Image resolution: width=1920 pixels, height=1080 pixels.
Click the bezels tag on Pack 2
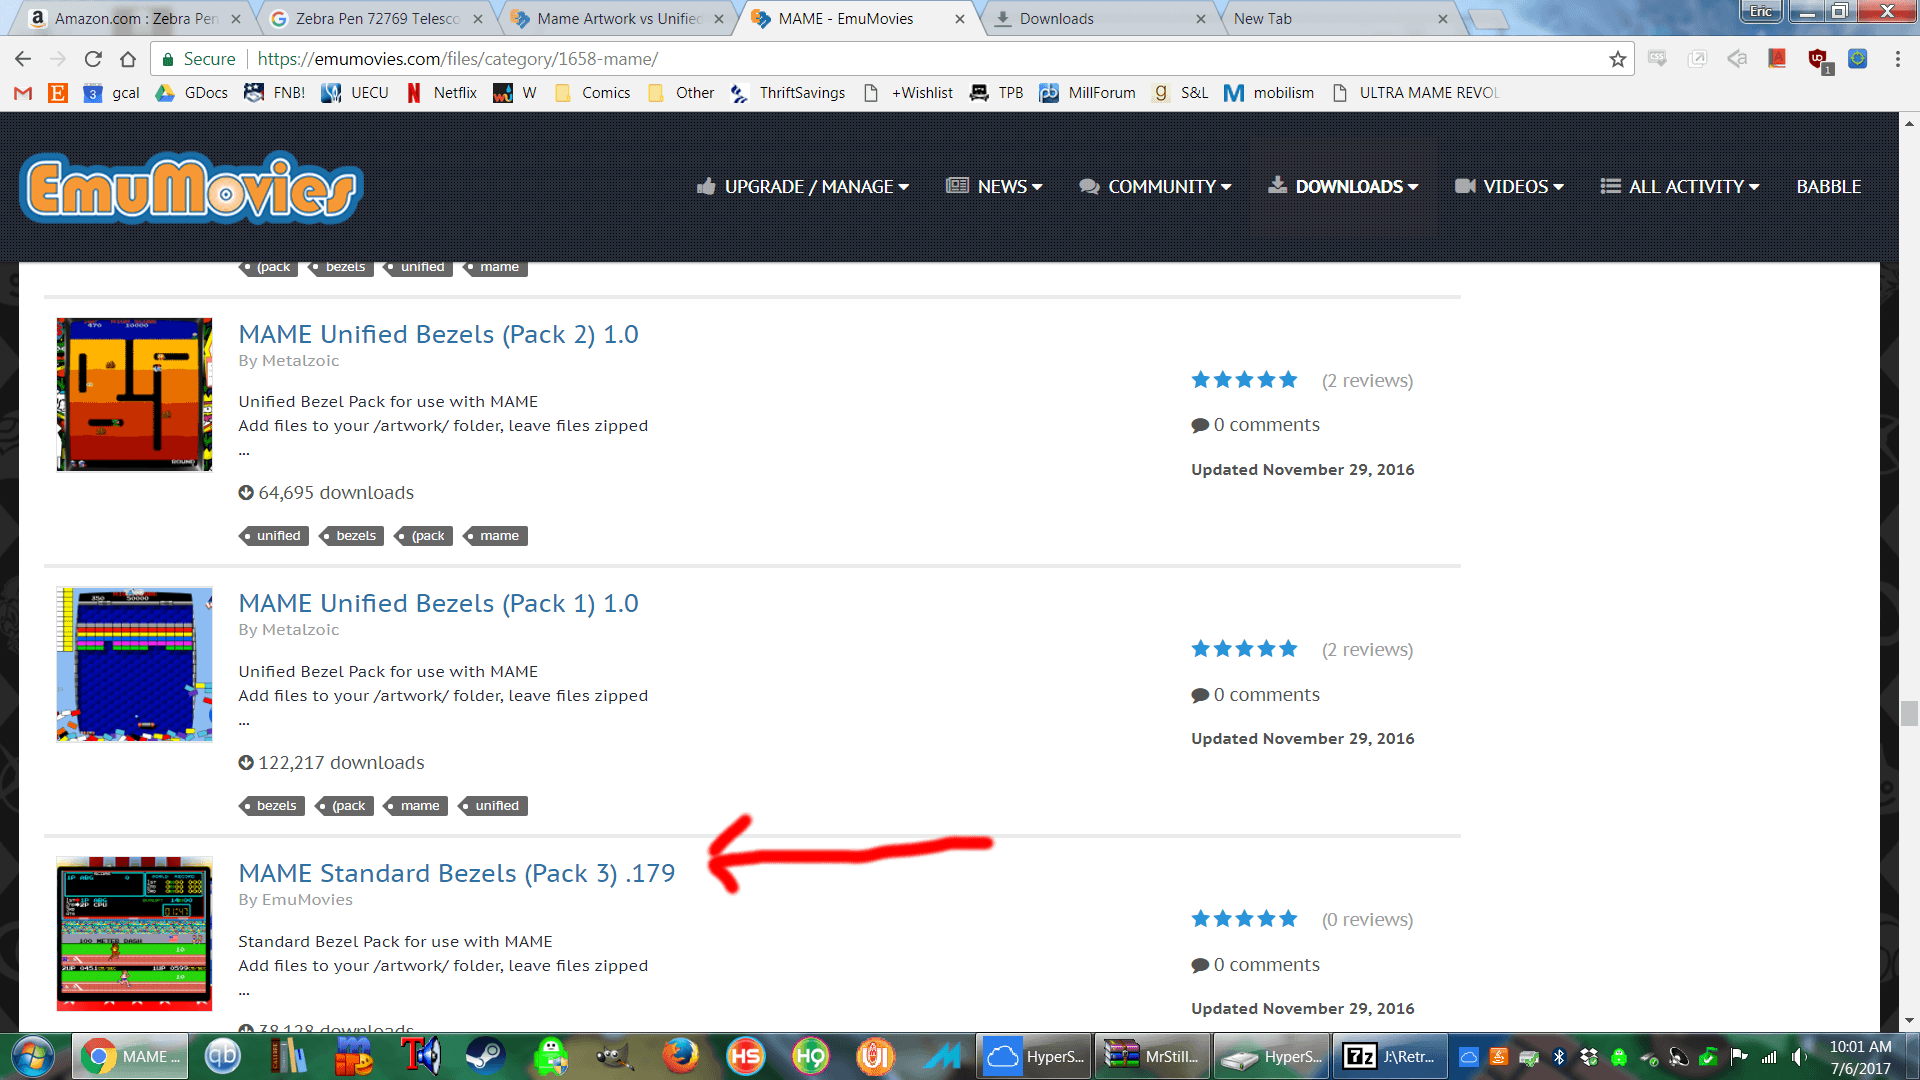[355, 535]
